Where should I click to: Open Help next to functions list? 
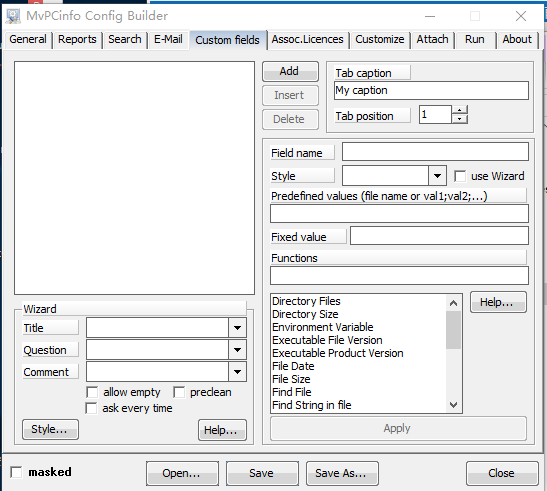(x=498, y=302)
